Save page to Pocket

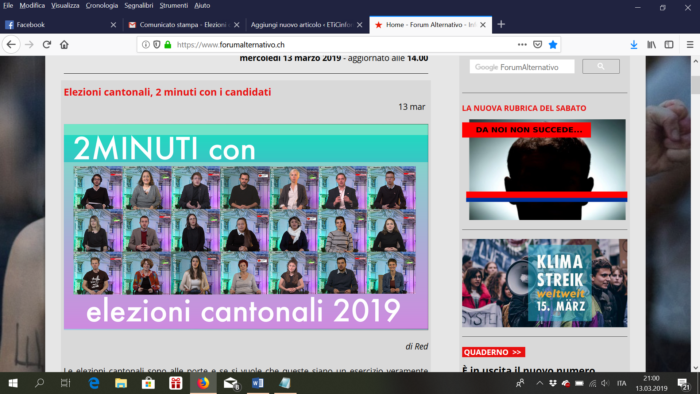point(538,45)
